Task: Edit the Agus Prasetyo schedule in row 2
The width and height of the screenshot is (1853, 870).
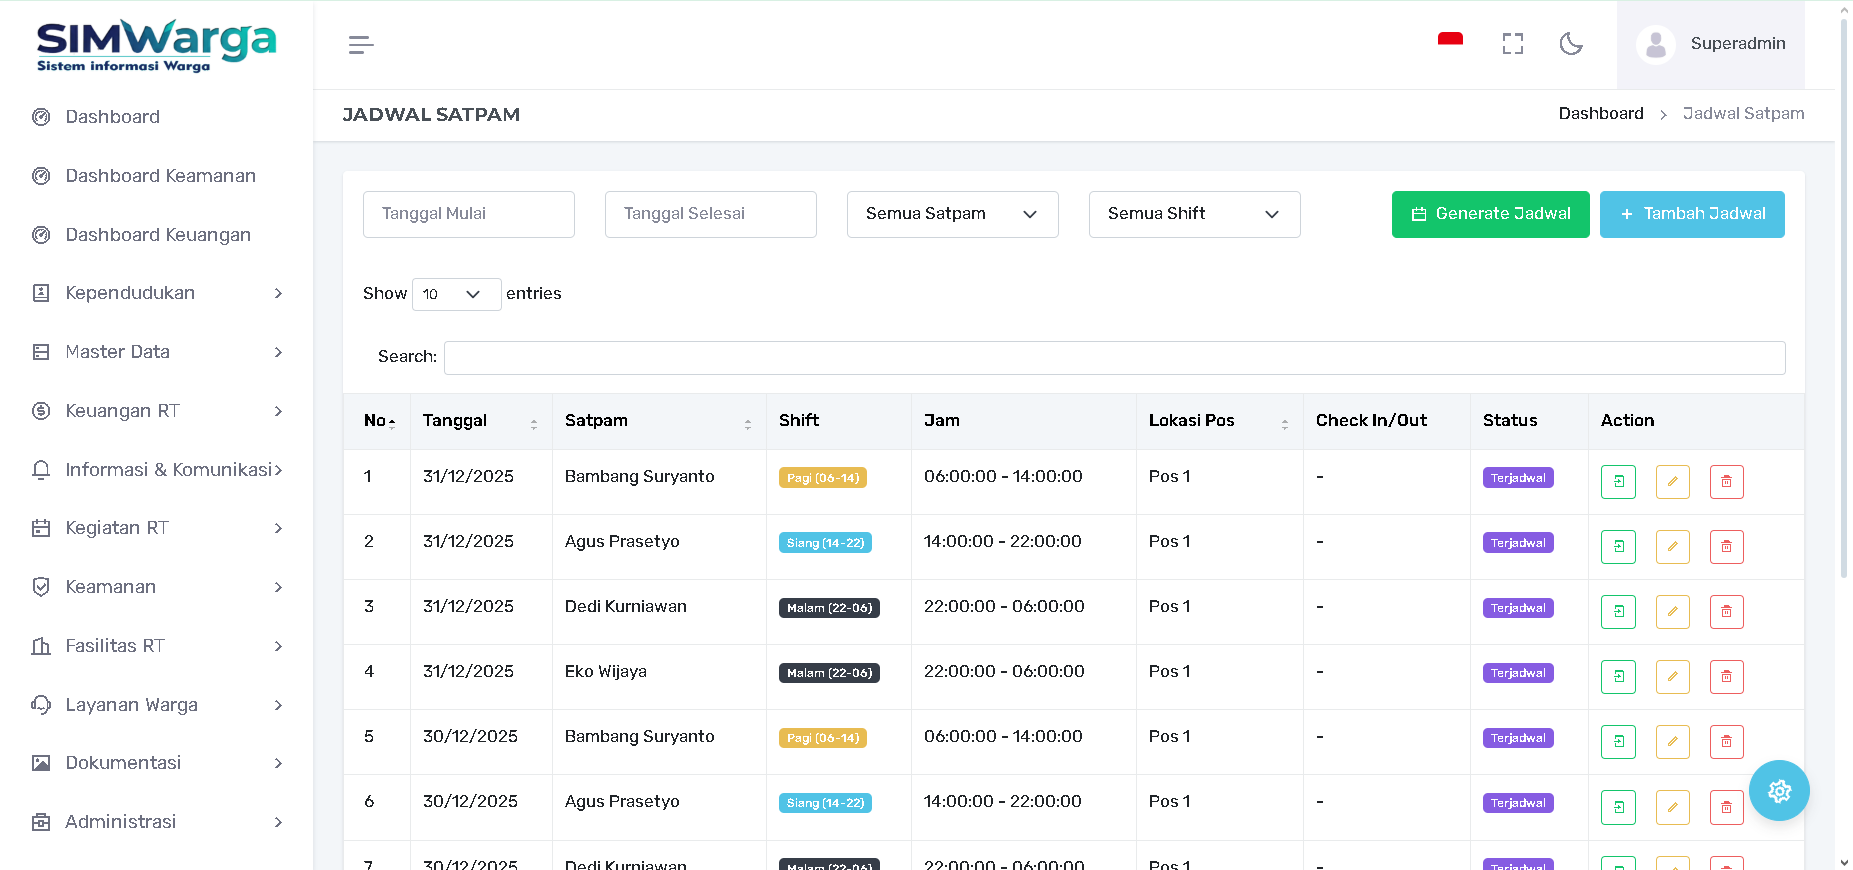Action: pyautogui.click(x=1672, y=547)
